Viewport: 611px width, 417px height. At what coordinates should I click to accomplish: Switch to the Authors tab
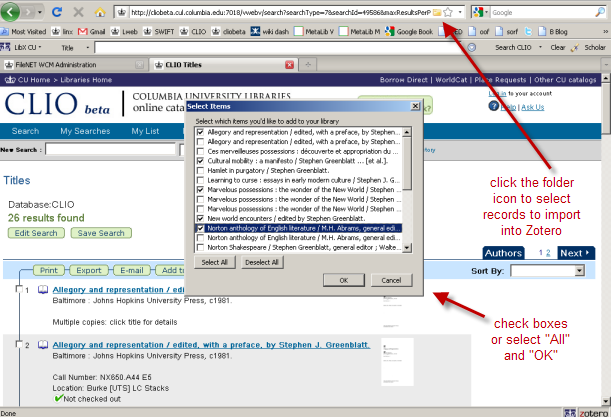point(503,253)
